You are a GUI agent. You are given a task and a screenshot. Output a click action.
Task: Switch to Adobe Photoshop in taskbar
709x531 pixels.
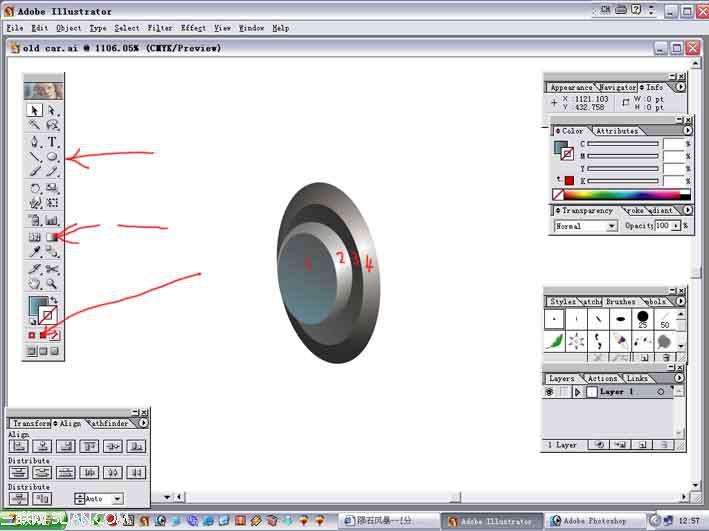pos(595,521)
